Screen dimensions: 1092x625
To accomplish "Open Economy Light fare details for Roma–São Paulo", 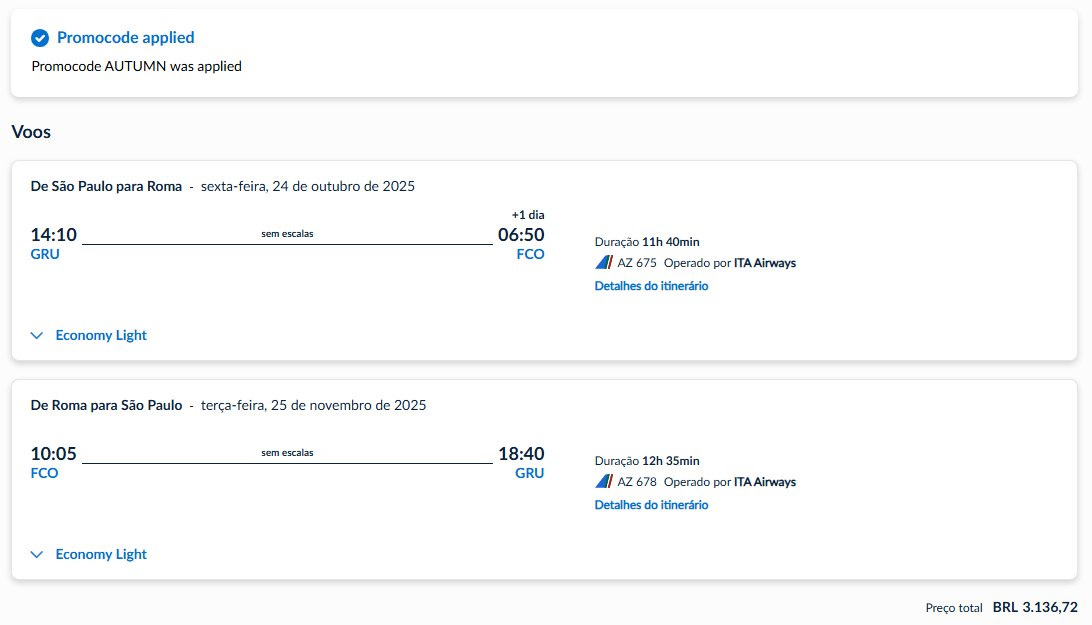I will click(101, 554).
